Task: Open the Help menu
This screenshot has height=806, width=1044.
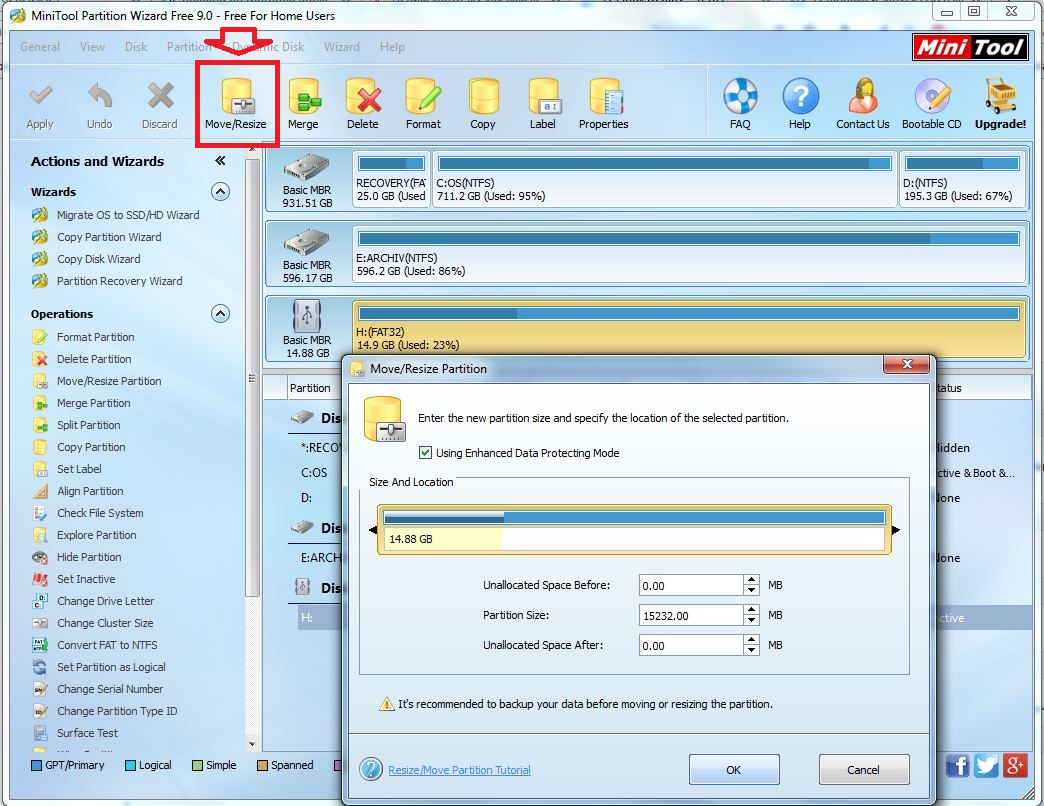Action: point(392,47)
